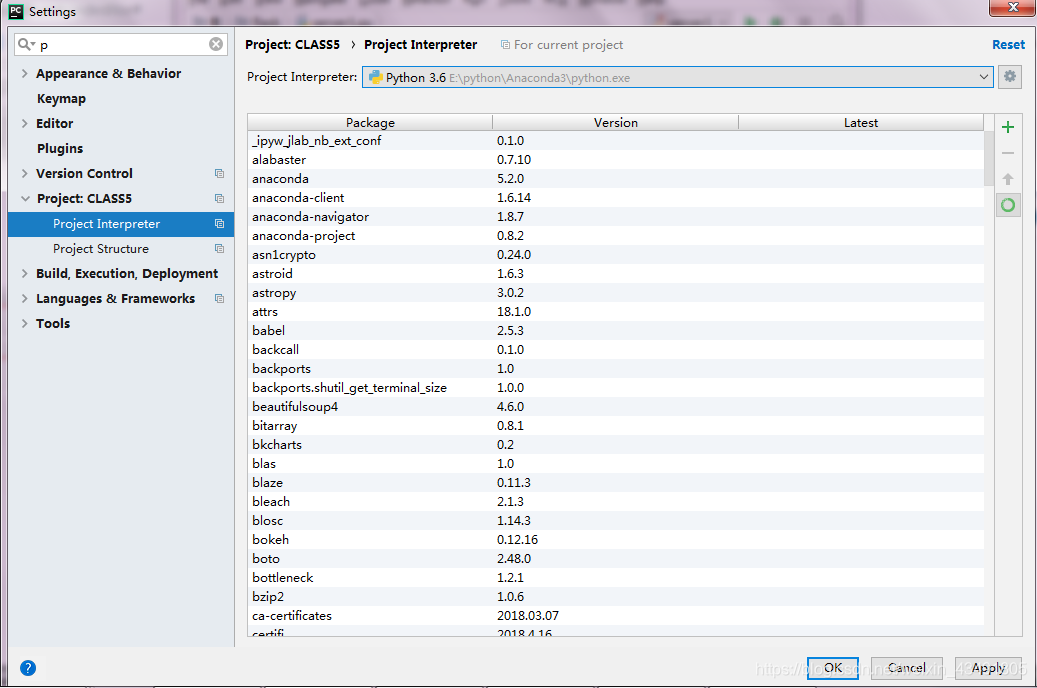
Task: Select Version Control label in the tree
Action: [x=84, y=173]
